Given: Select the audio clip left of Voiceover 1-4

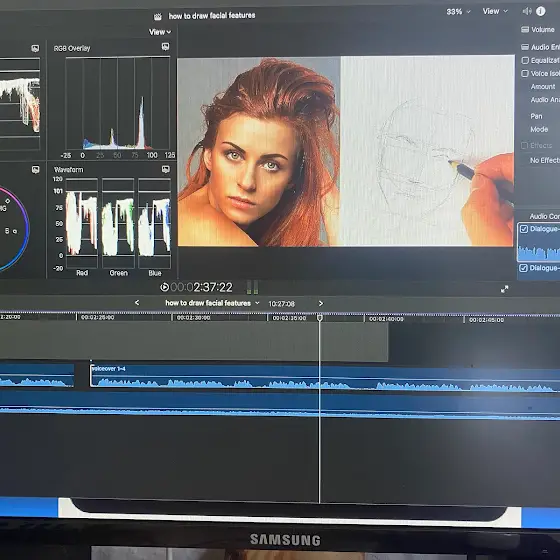Looking at the screenshot, I should [37, 375].
